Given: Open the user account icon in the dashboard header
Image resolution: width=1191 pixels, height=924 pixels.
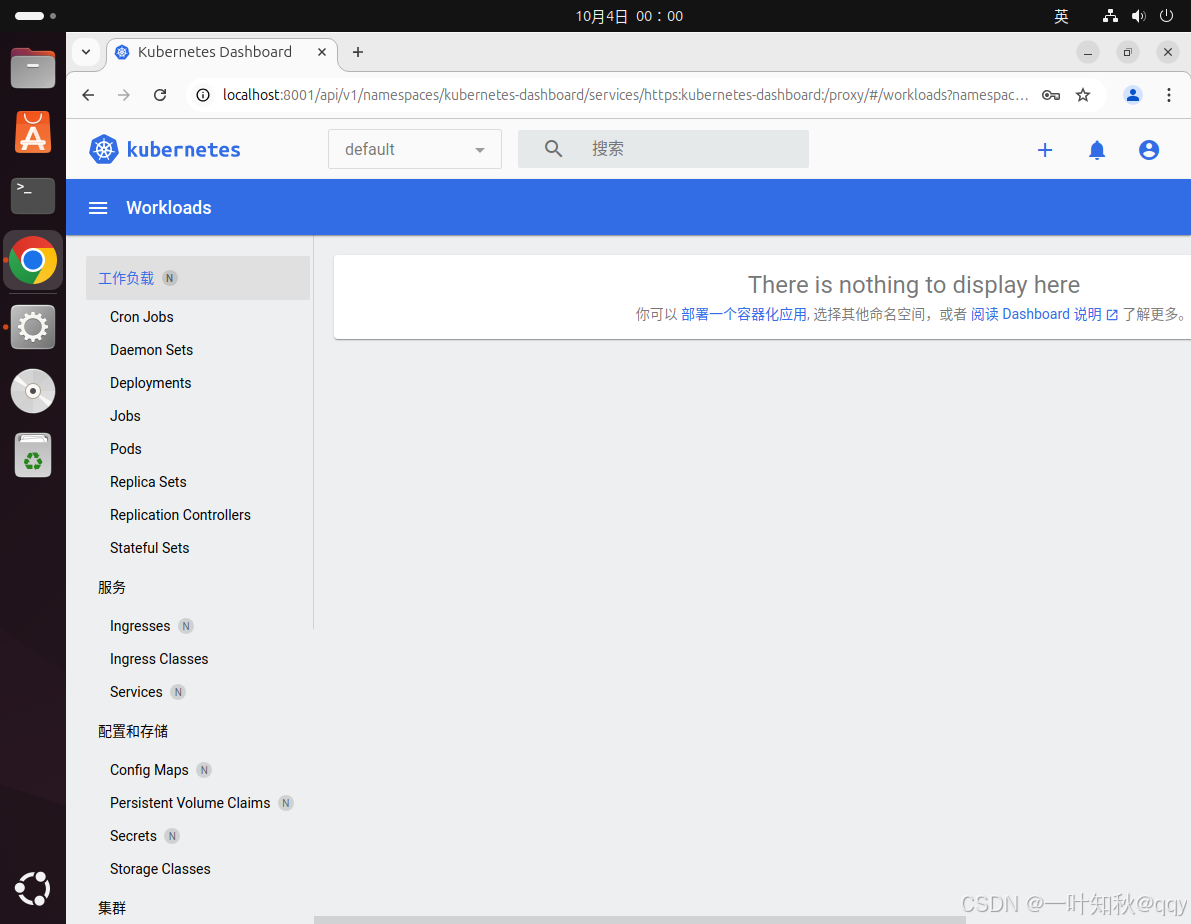Looking at the screenshot, I should click(x=1148, y=150).
